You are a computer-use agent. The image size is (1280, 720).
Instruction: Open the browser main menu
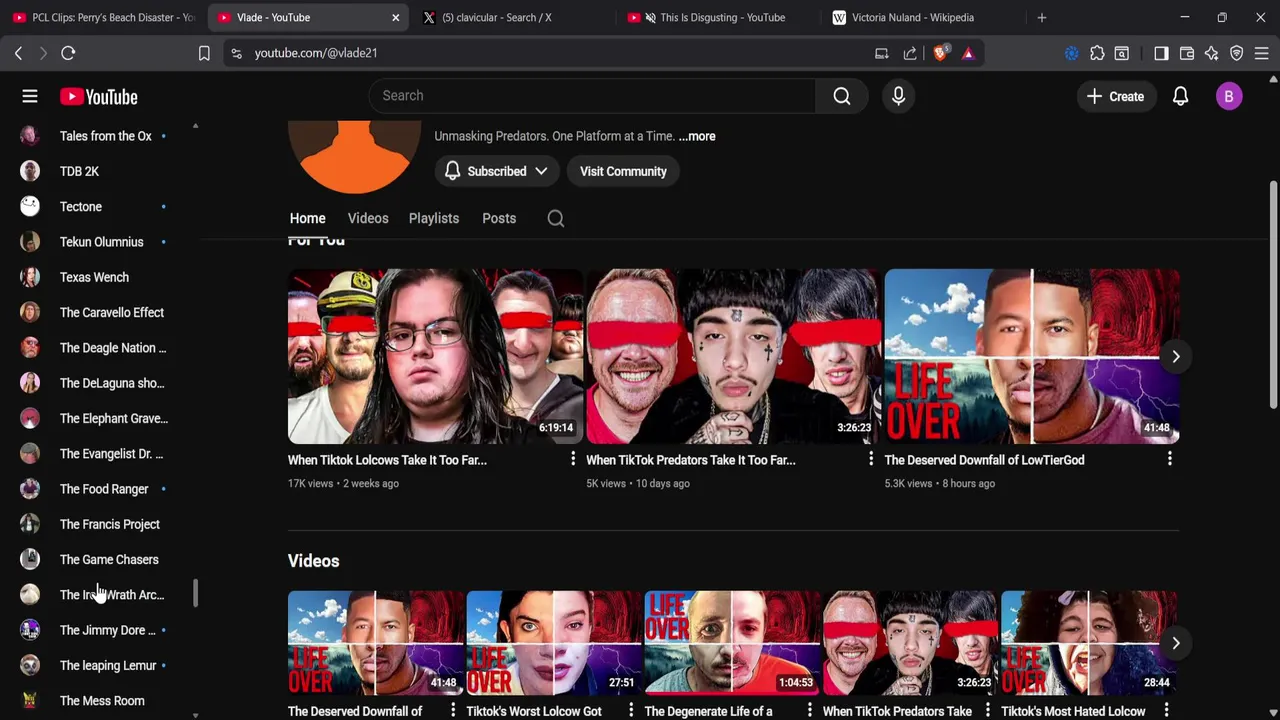tap(1262, 53)
